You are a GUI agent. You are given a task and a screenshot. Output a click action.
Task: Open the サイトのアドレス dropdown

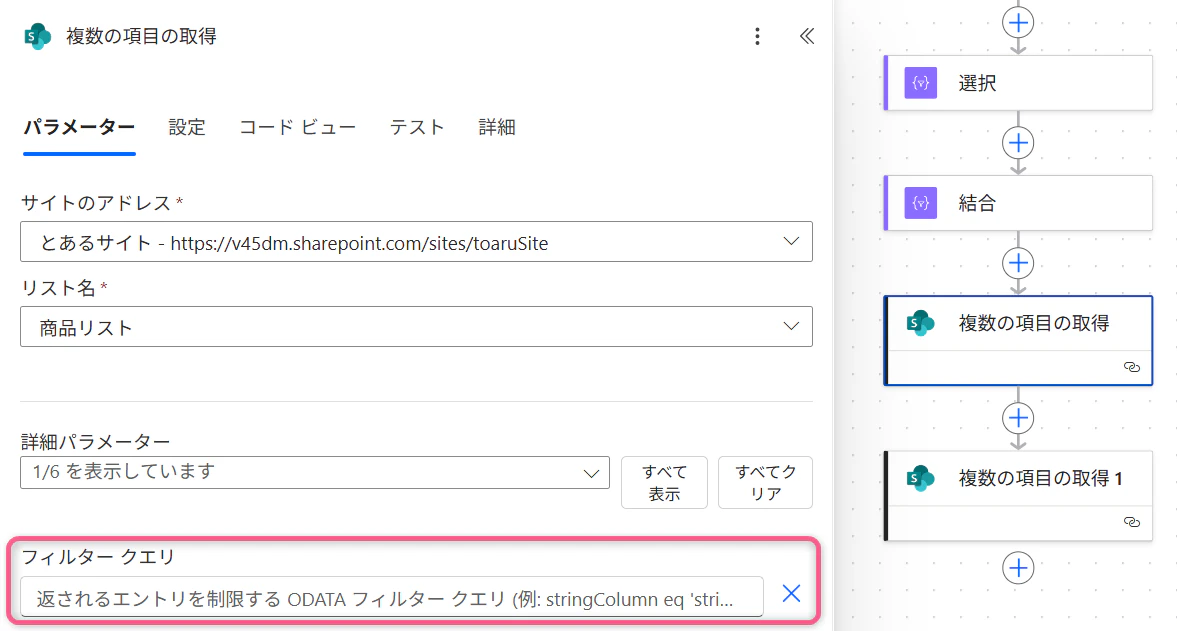click(x=791, y=241)
